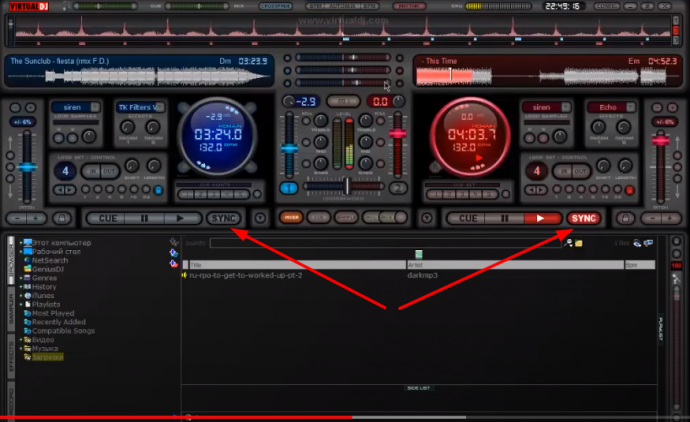Expand the Genres tree node
The height and width of the screenshot is (422, 690).
[21, 278]
